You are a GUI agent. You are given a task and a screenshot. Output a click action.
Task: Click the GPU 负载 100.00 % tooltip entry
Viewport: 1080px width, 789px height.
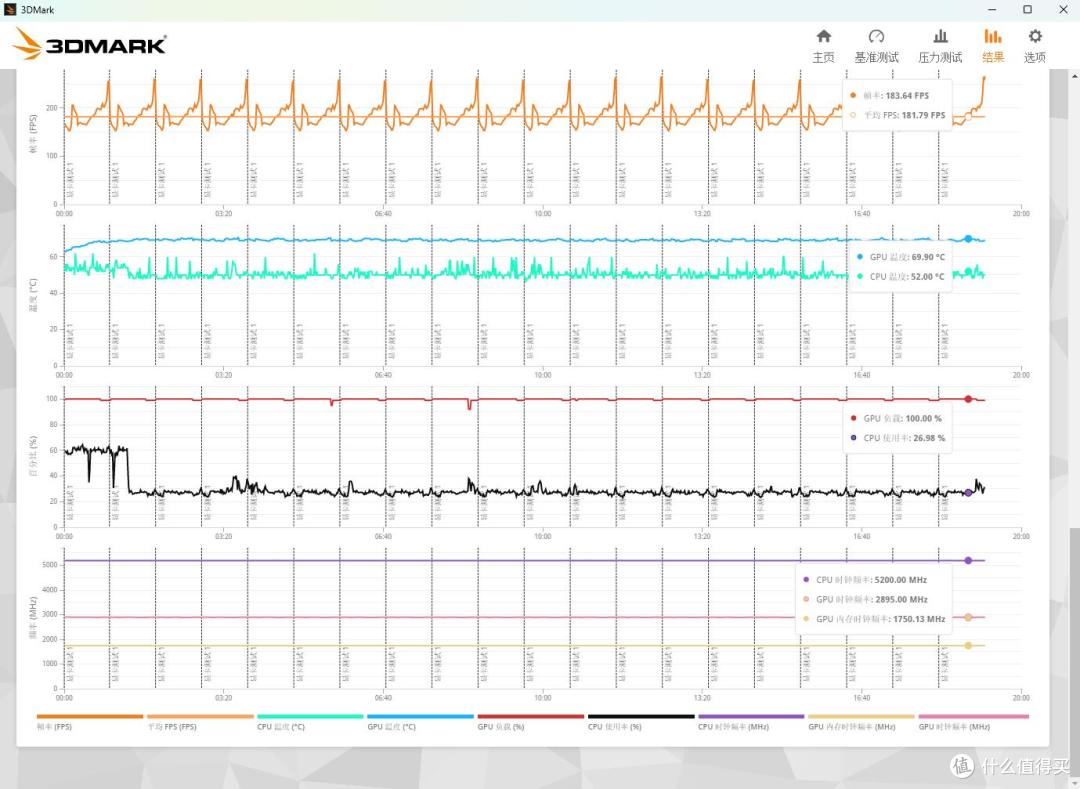coord(896,419)
